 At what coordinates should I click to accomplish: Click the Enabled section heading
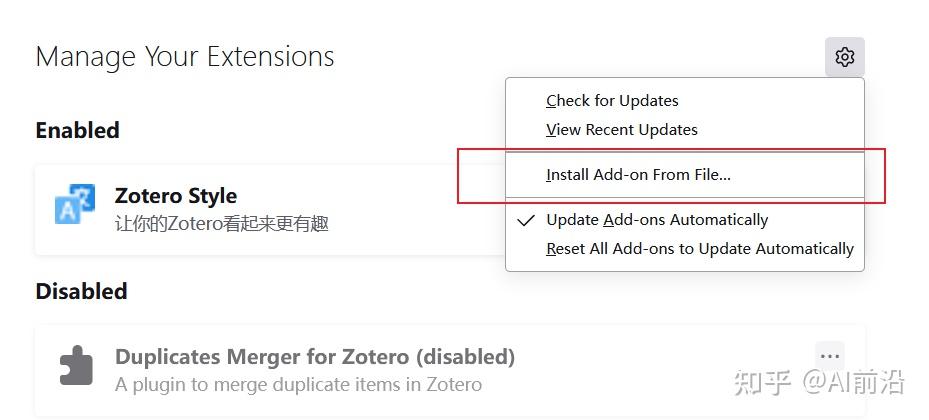tap(77, 131)
